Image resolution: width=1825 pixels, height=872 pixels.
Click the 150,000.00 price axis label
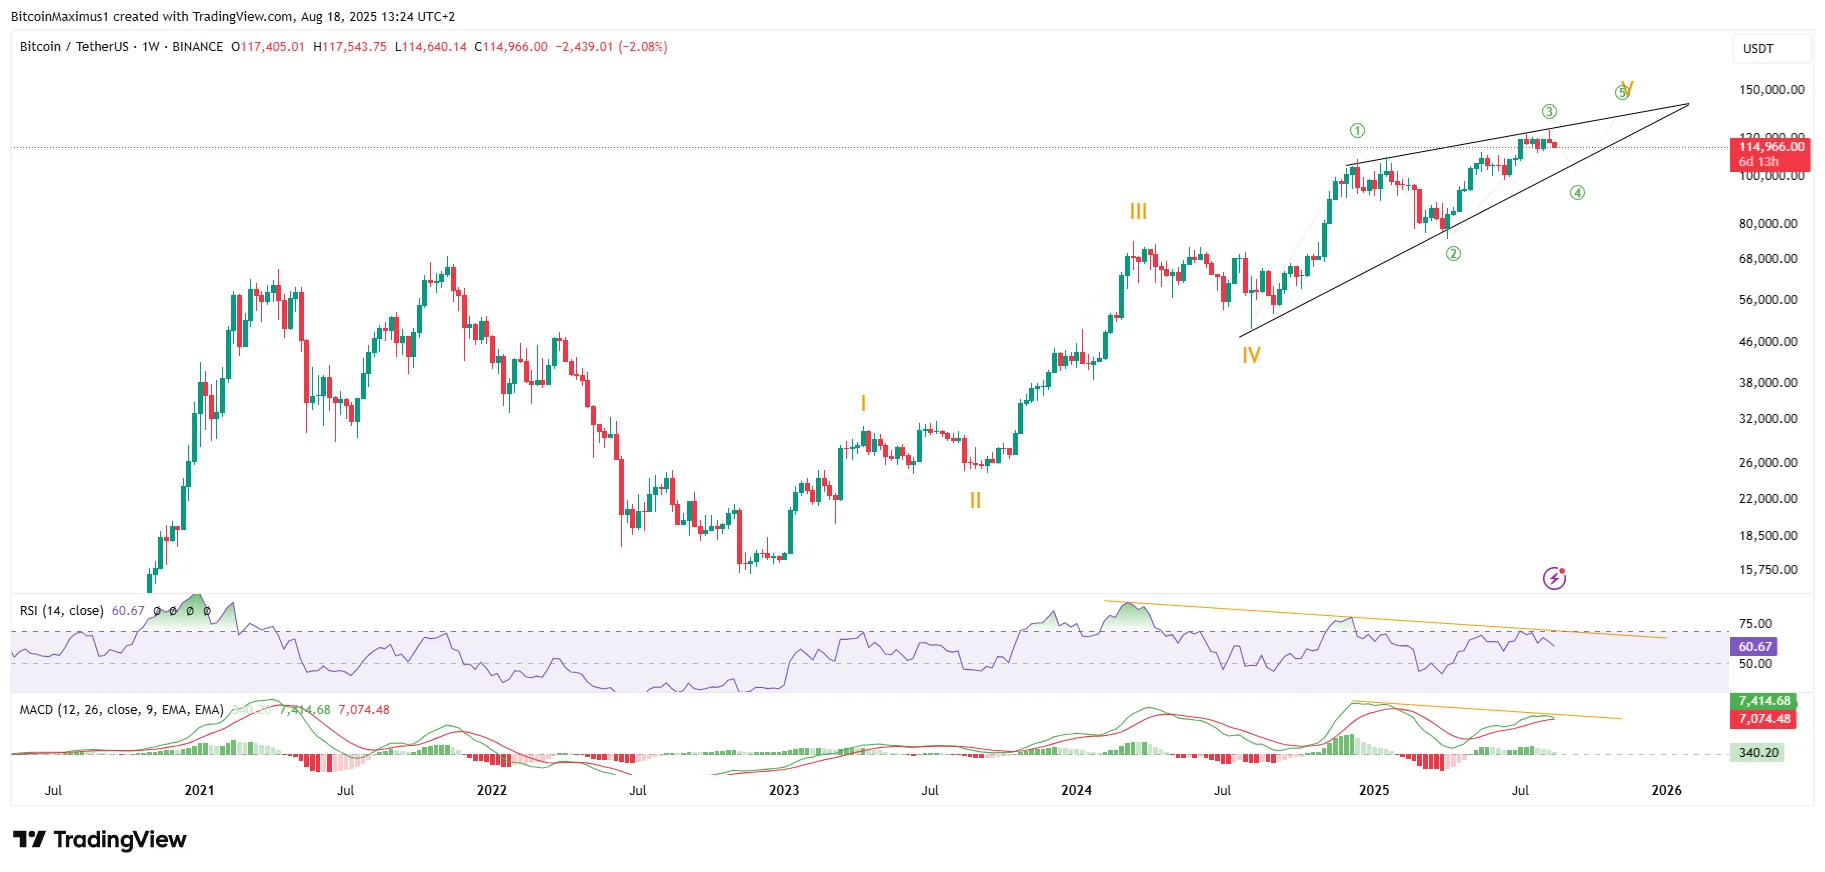(x=1771, y=90)
